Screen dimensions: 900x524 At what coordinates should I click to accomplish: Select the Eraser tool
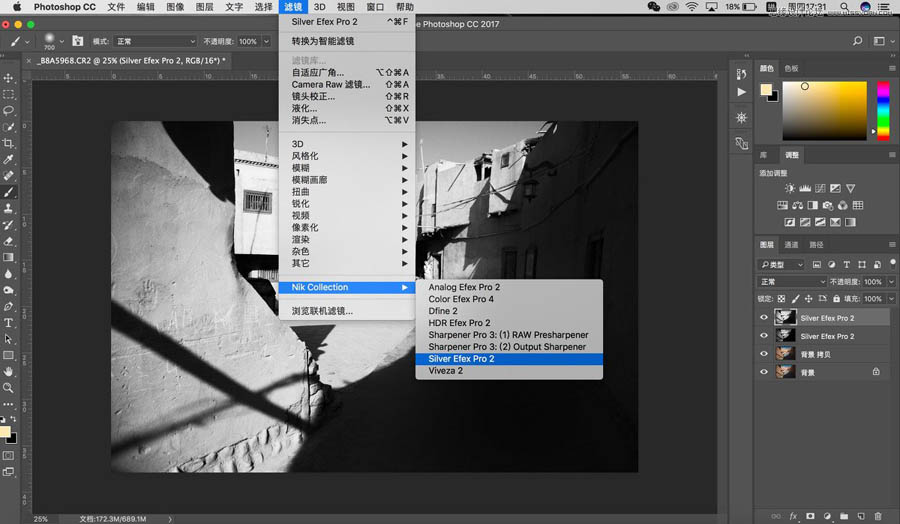[x=8, y=241]
